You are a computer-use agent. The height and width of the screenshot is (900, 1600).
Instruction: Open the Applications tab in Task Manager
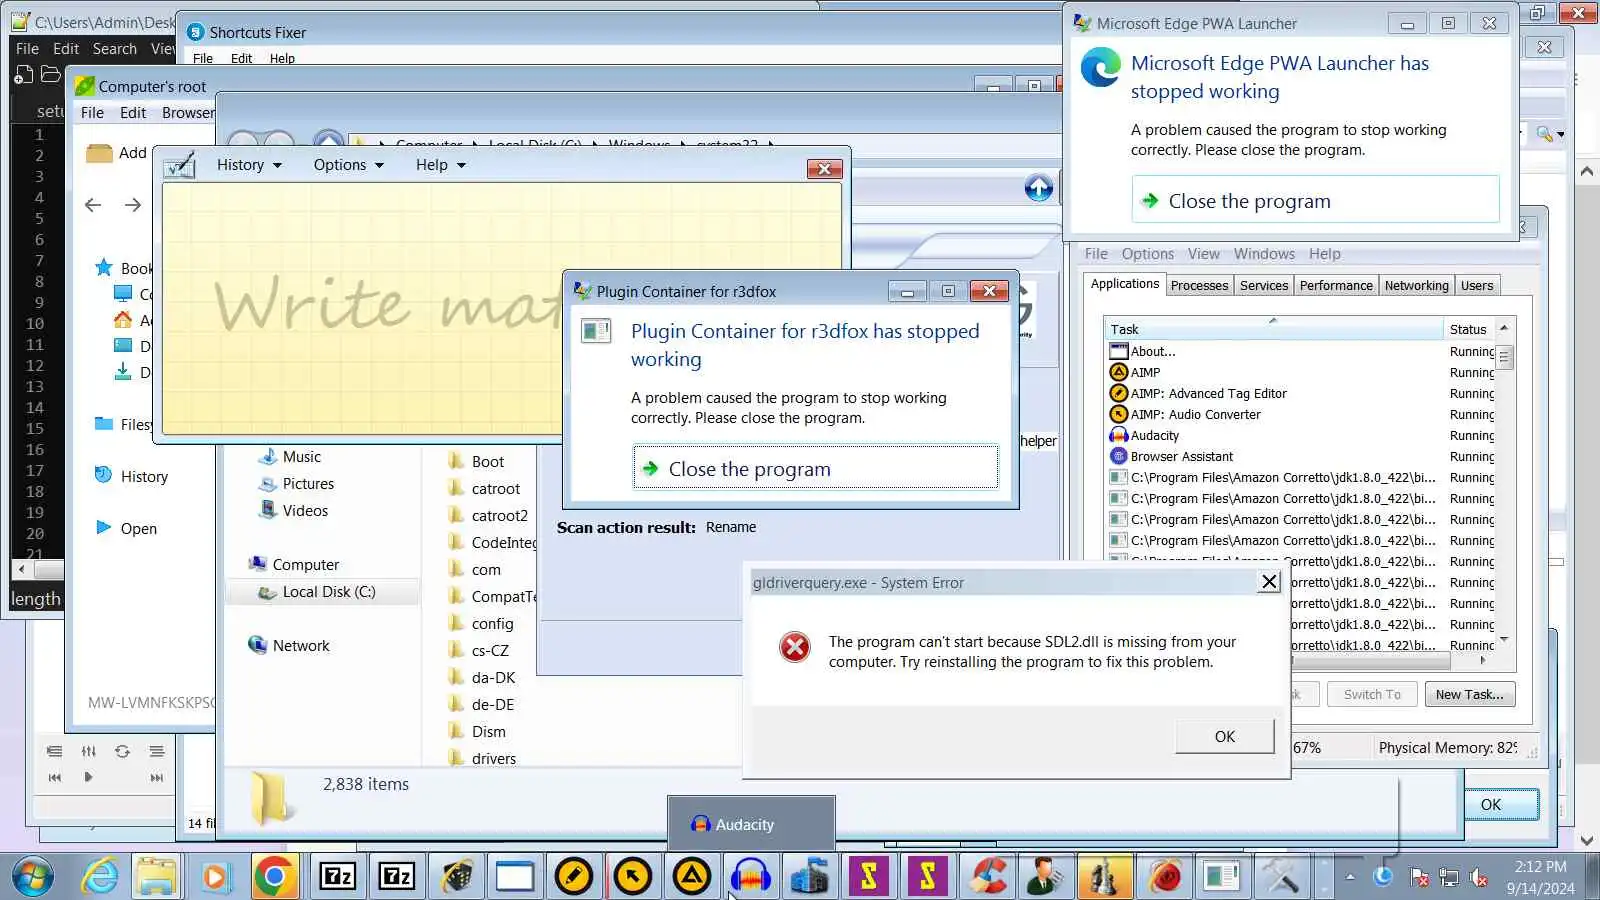(1125, 284)
